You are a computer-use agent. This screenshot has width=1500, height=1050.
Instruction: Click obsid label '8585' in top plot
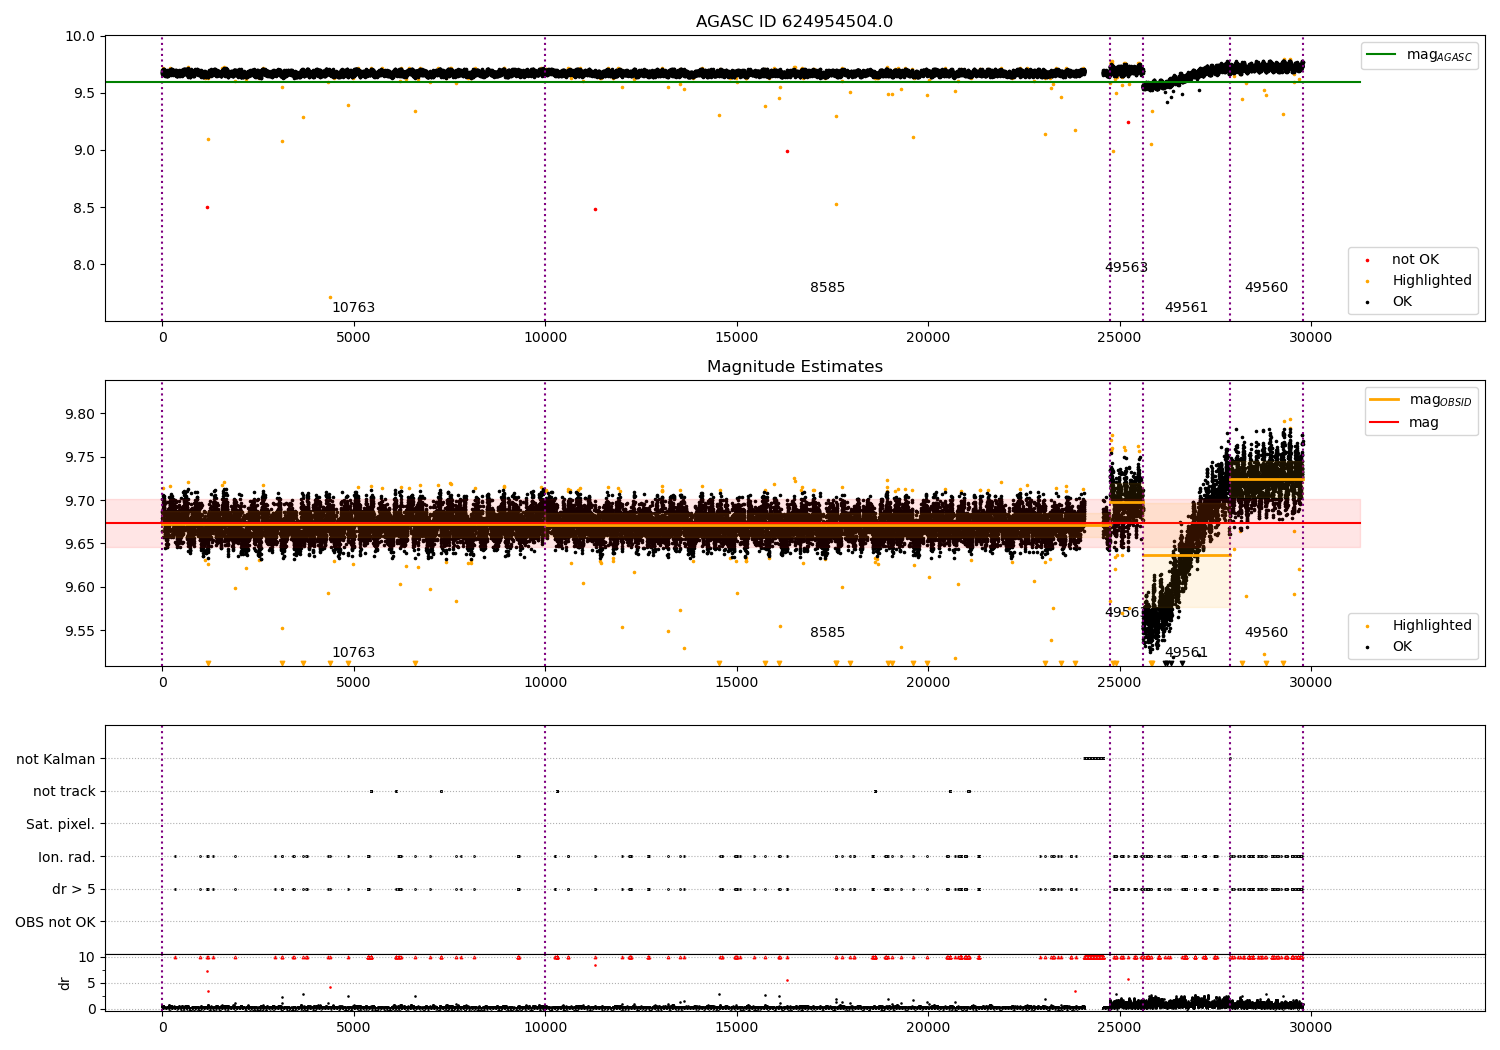(x=827, y=288)
